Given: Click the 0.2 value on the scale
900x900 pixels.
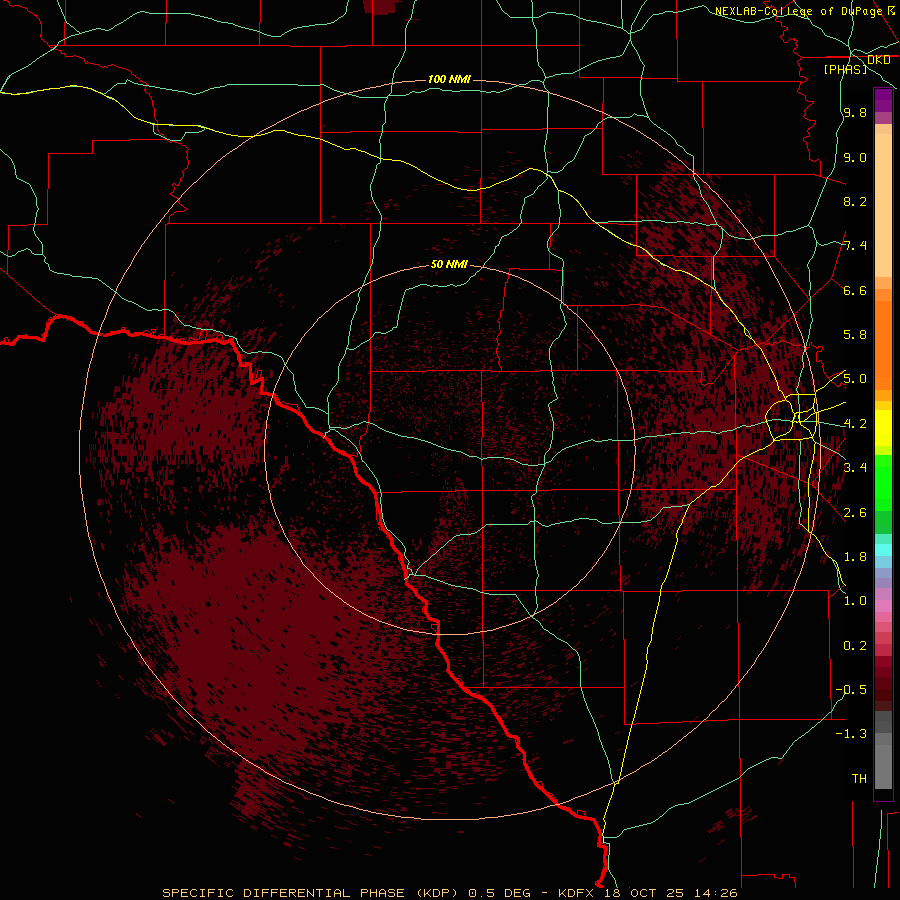Looking at the screenshot, I should pos(855,646).
